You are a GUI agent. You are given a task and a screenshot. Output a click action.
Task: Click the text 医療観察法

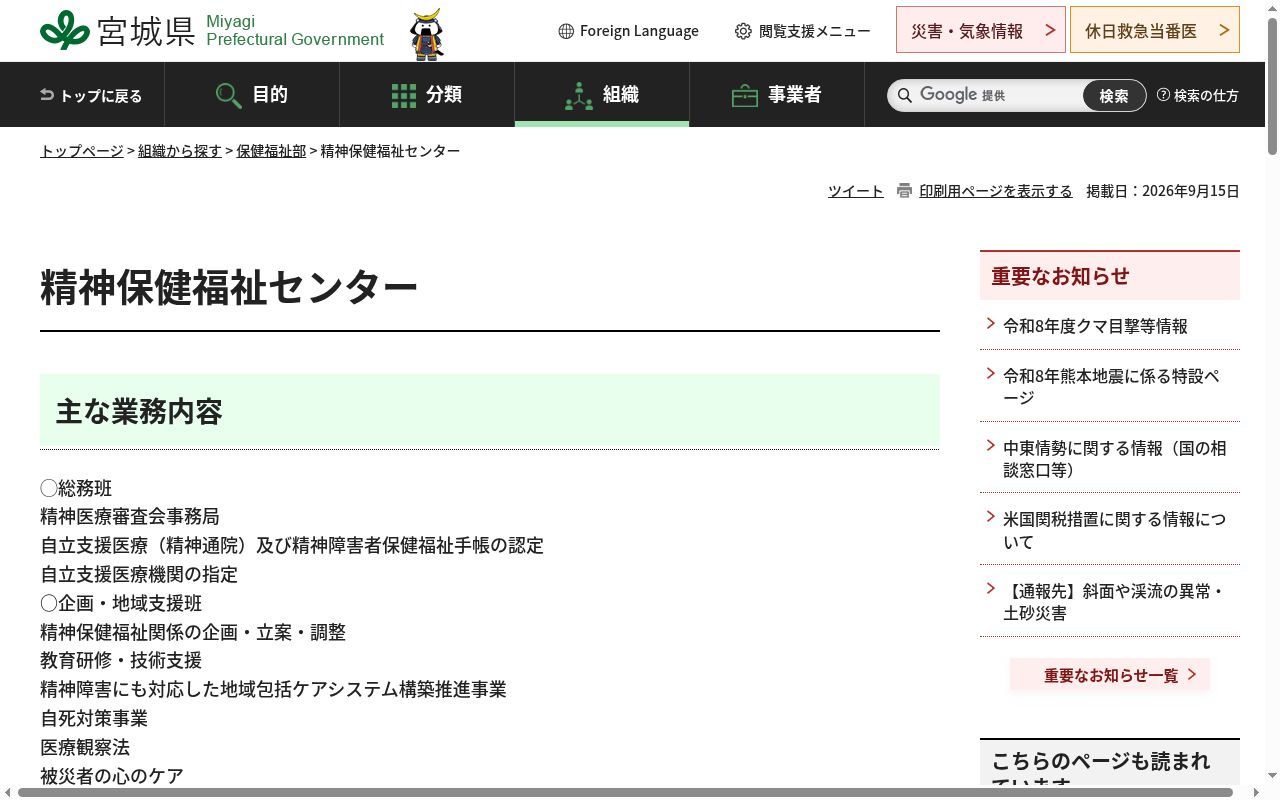pyautogui.click(x=85, y=747)
